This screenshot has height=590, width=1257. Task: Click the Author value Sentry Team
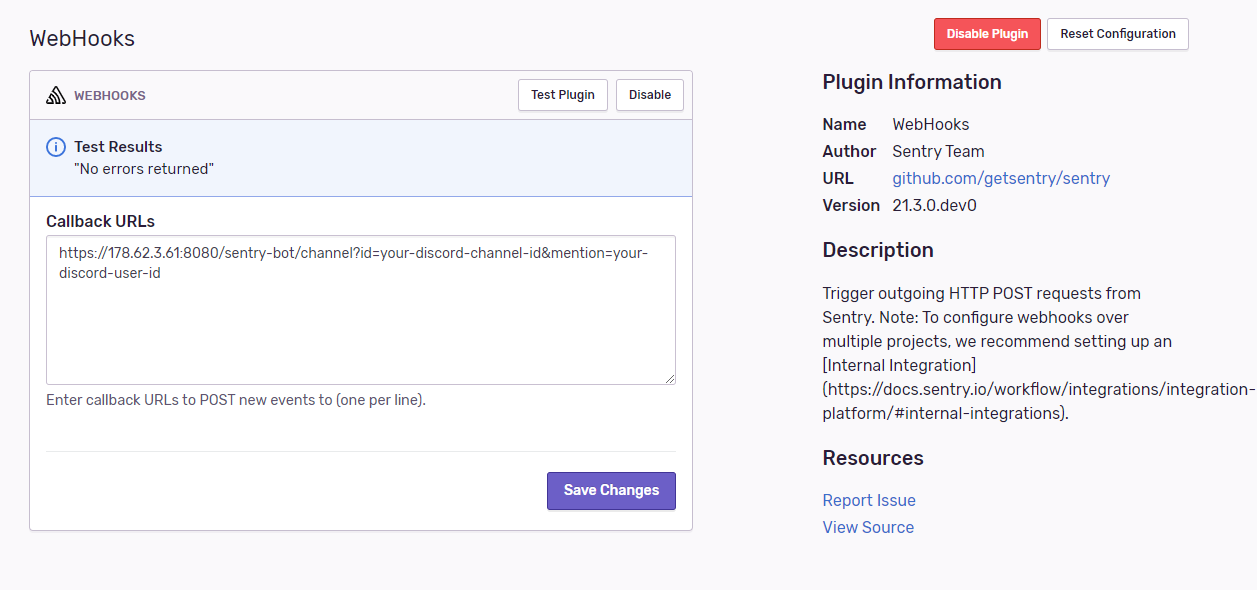938,152
